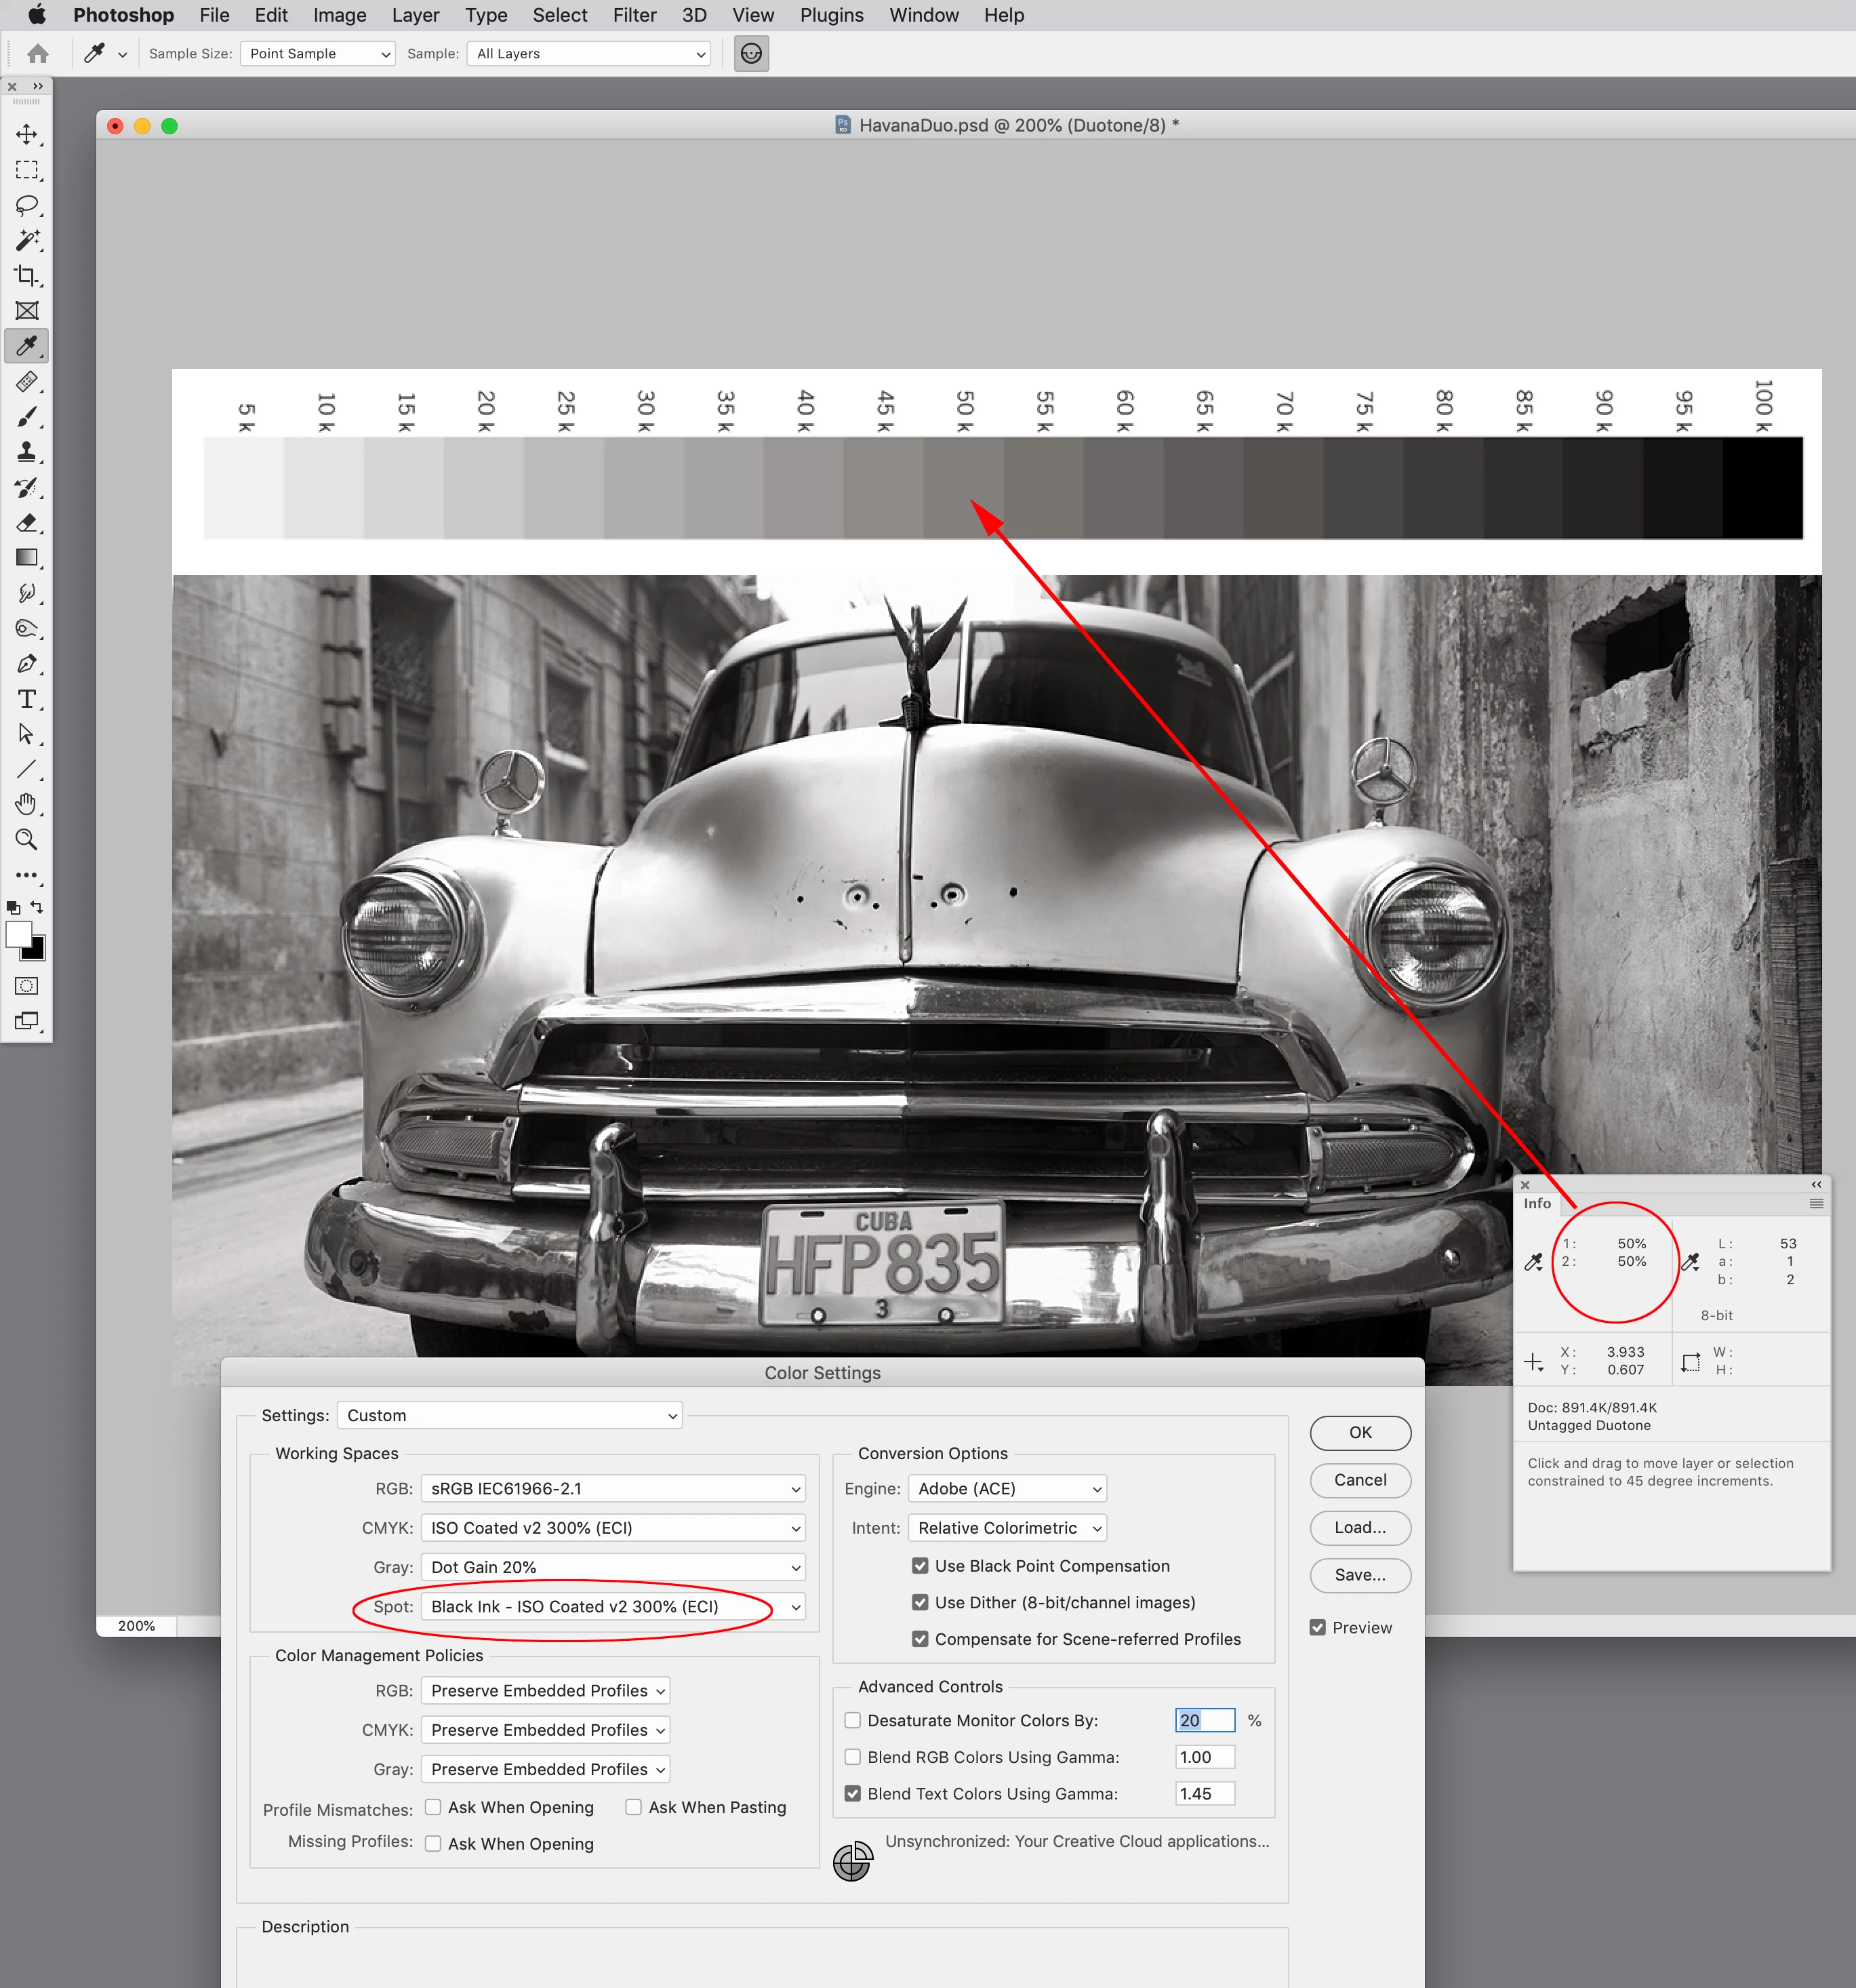The width and height of the screenshot is (1856, 1988).
Task: Expand the Intent dropdown
Action: (x=1007, y=1528)
